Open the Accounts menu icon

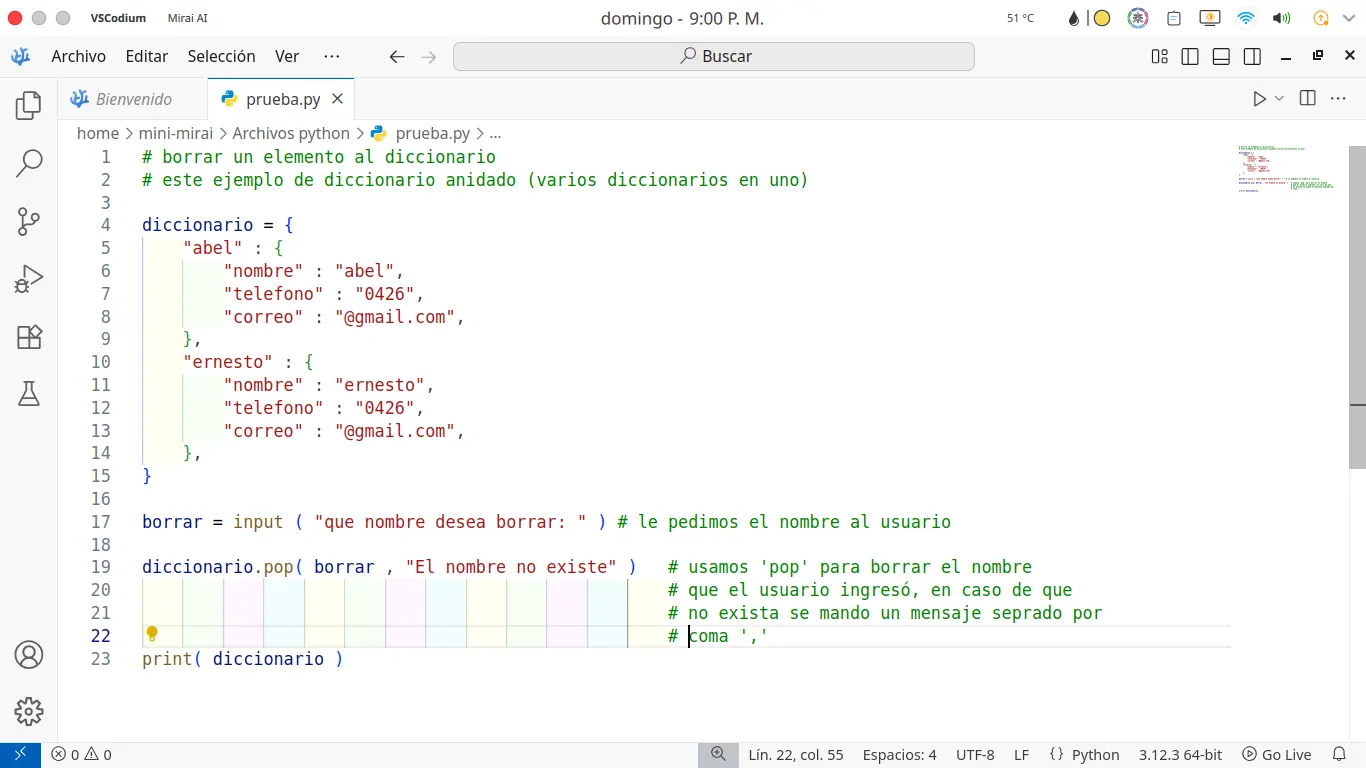click(x=29, y=655)
